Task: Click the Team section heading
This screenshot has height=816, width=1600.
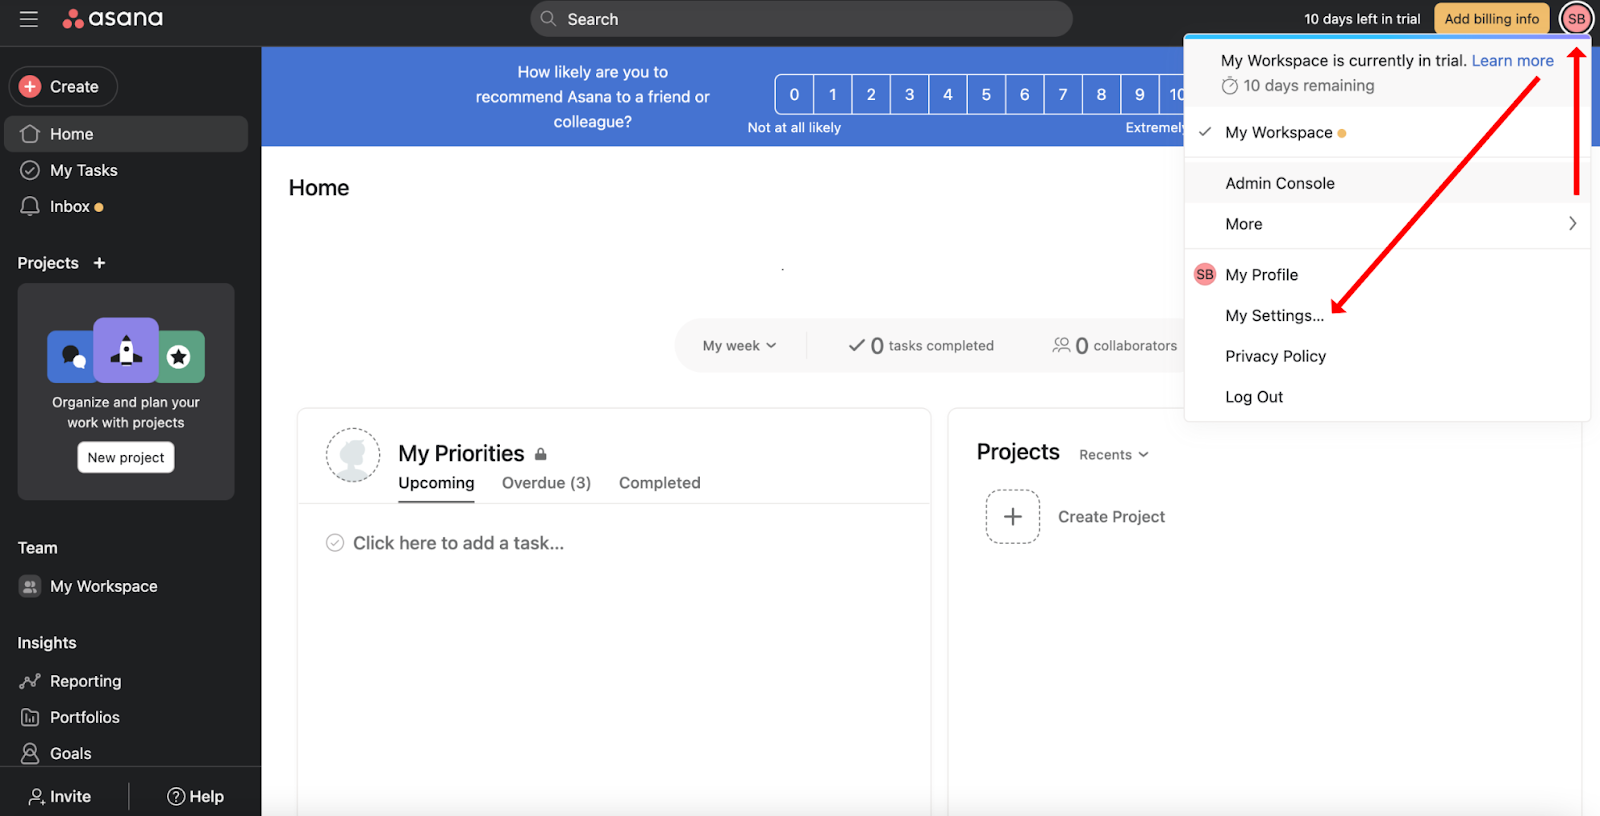Action: (x=38, y=548)
